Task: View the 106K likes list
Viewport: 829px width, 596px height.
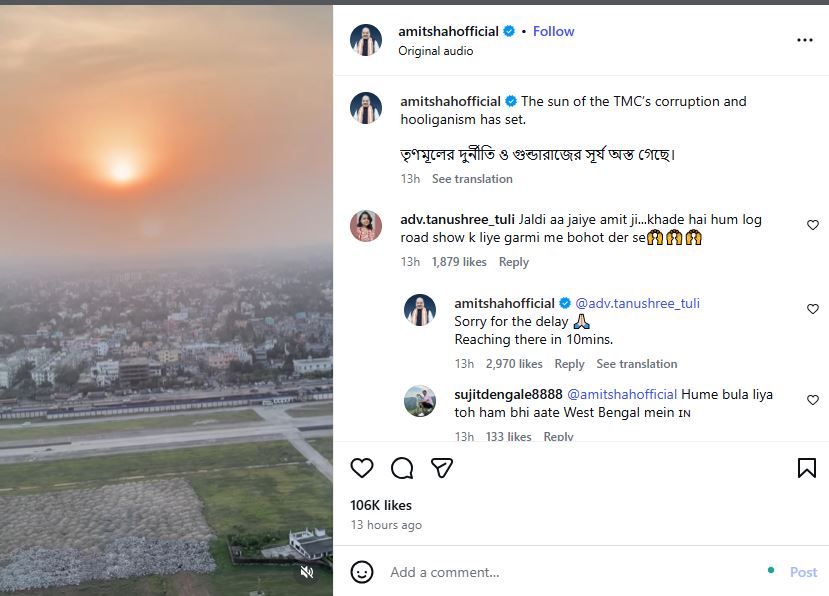Action: click(x=381, y=505)
